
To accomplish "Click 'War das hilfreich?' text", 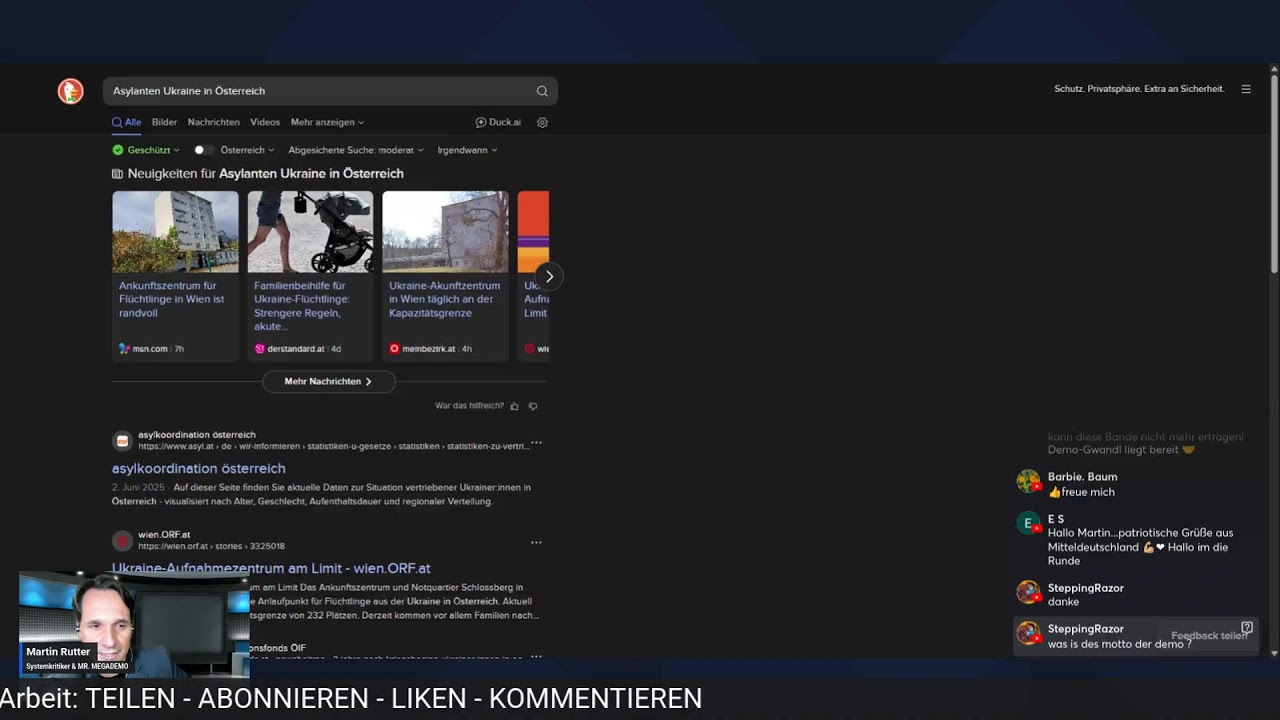I will click(x=469, y=406).
